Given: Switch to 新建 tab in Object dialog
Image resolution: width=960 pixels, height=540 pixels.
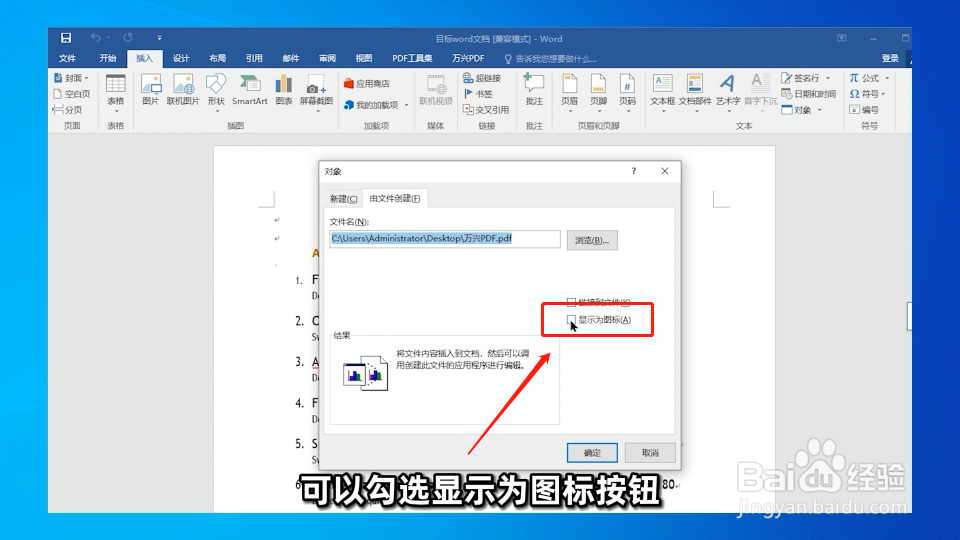Looking at the screenshot, I should pos(343,198).
